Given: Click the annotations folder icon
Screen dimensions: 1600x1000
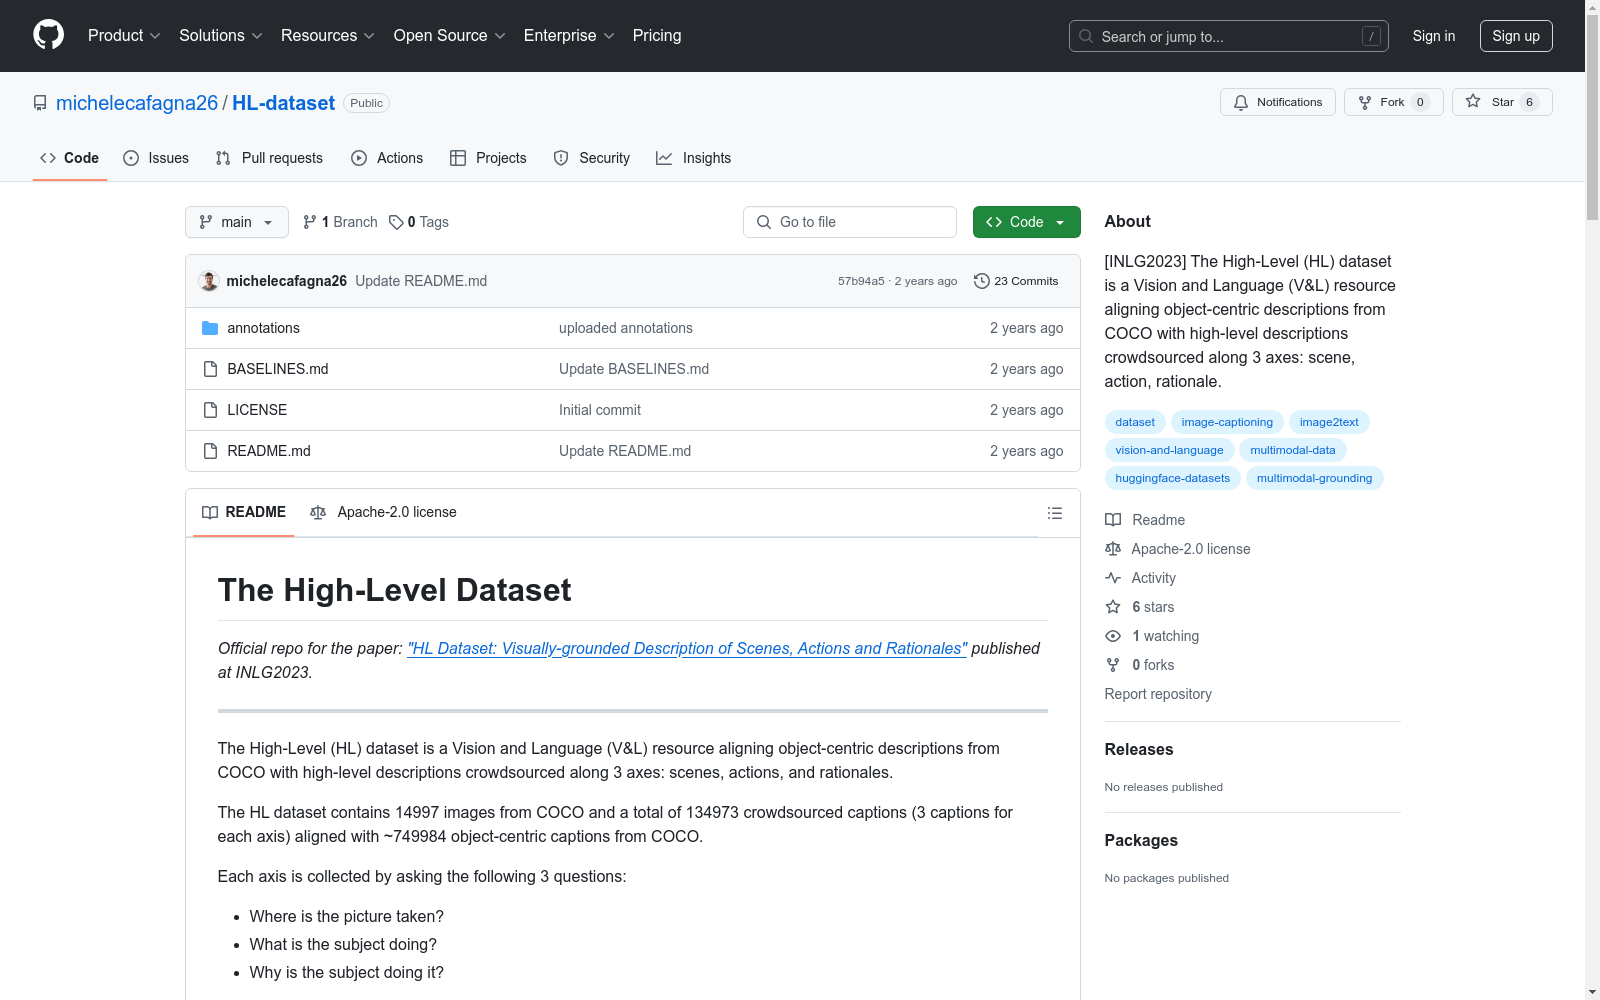Looking at the screenshot, I should [210, 328].
